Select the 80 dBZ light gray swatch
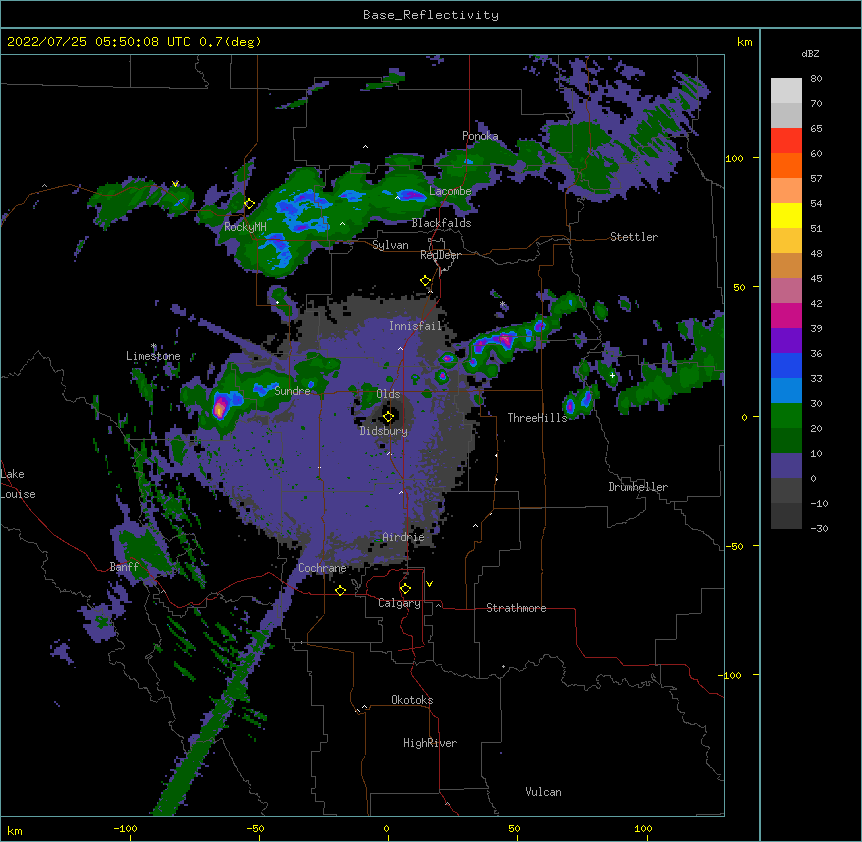This screenshot has width=862, height=842. click(786, 91)
